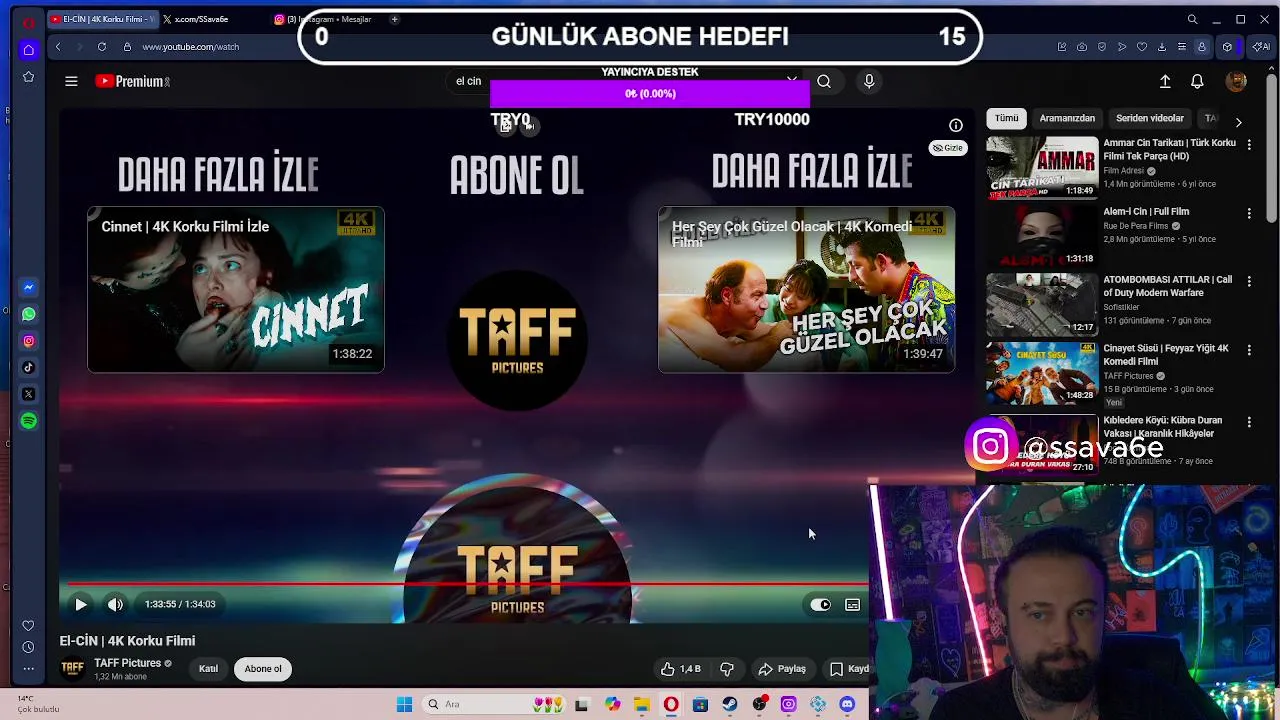Screen dimensions: 1280x720
Task: Click the www.youtube.com/watch address bar
Action: tap(190, 47)
